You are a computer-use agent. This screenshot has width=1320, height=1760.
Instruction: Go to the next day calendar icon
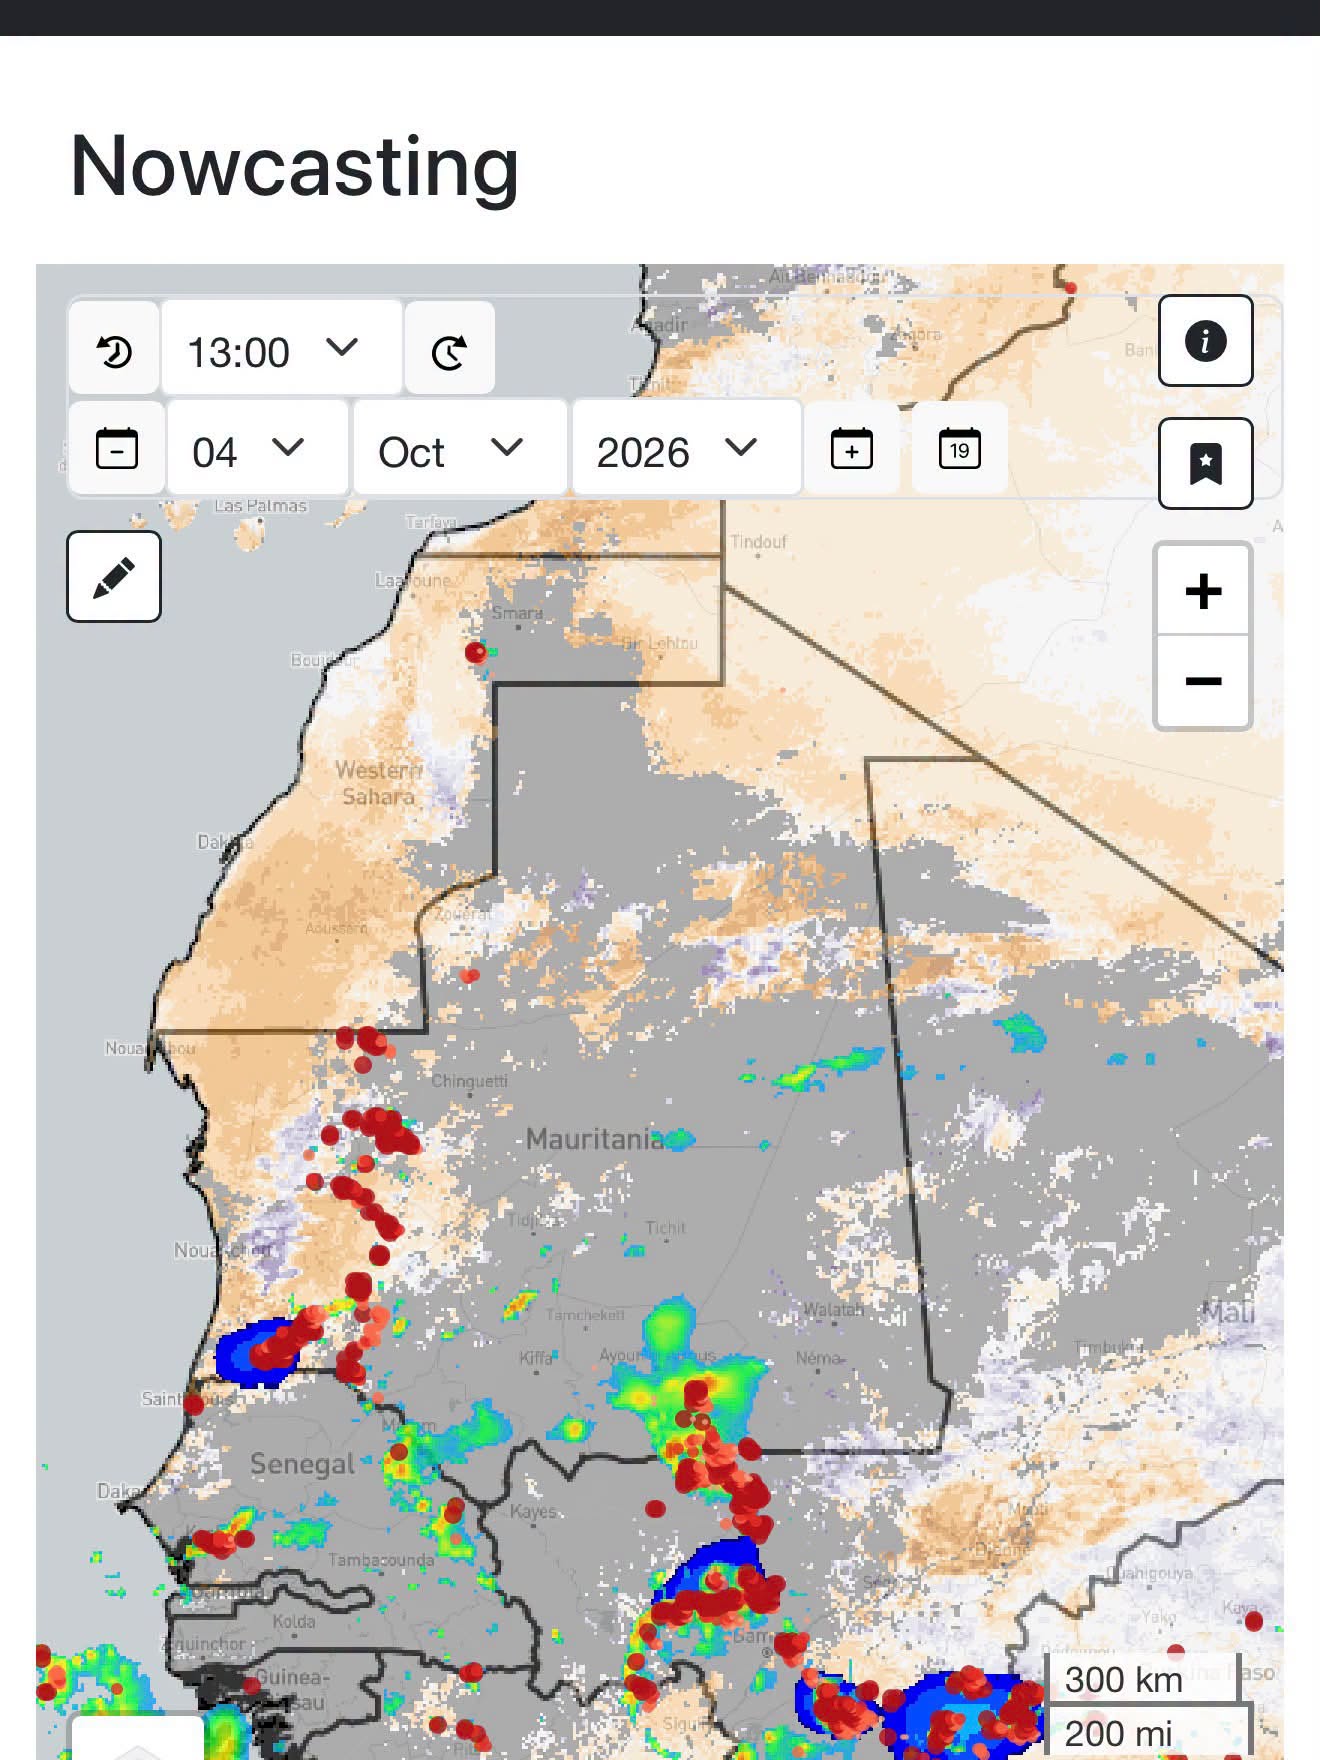click(x=852, y=449)
